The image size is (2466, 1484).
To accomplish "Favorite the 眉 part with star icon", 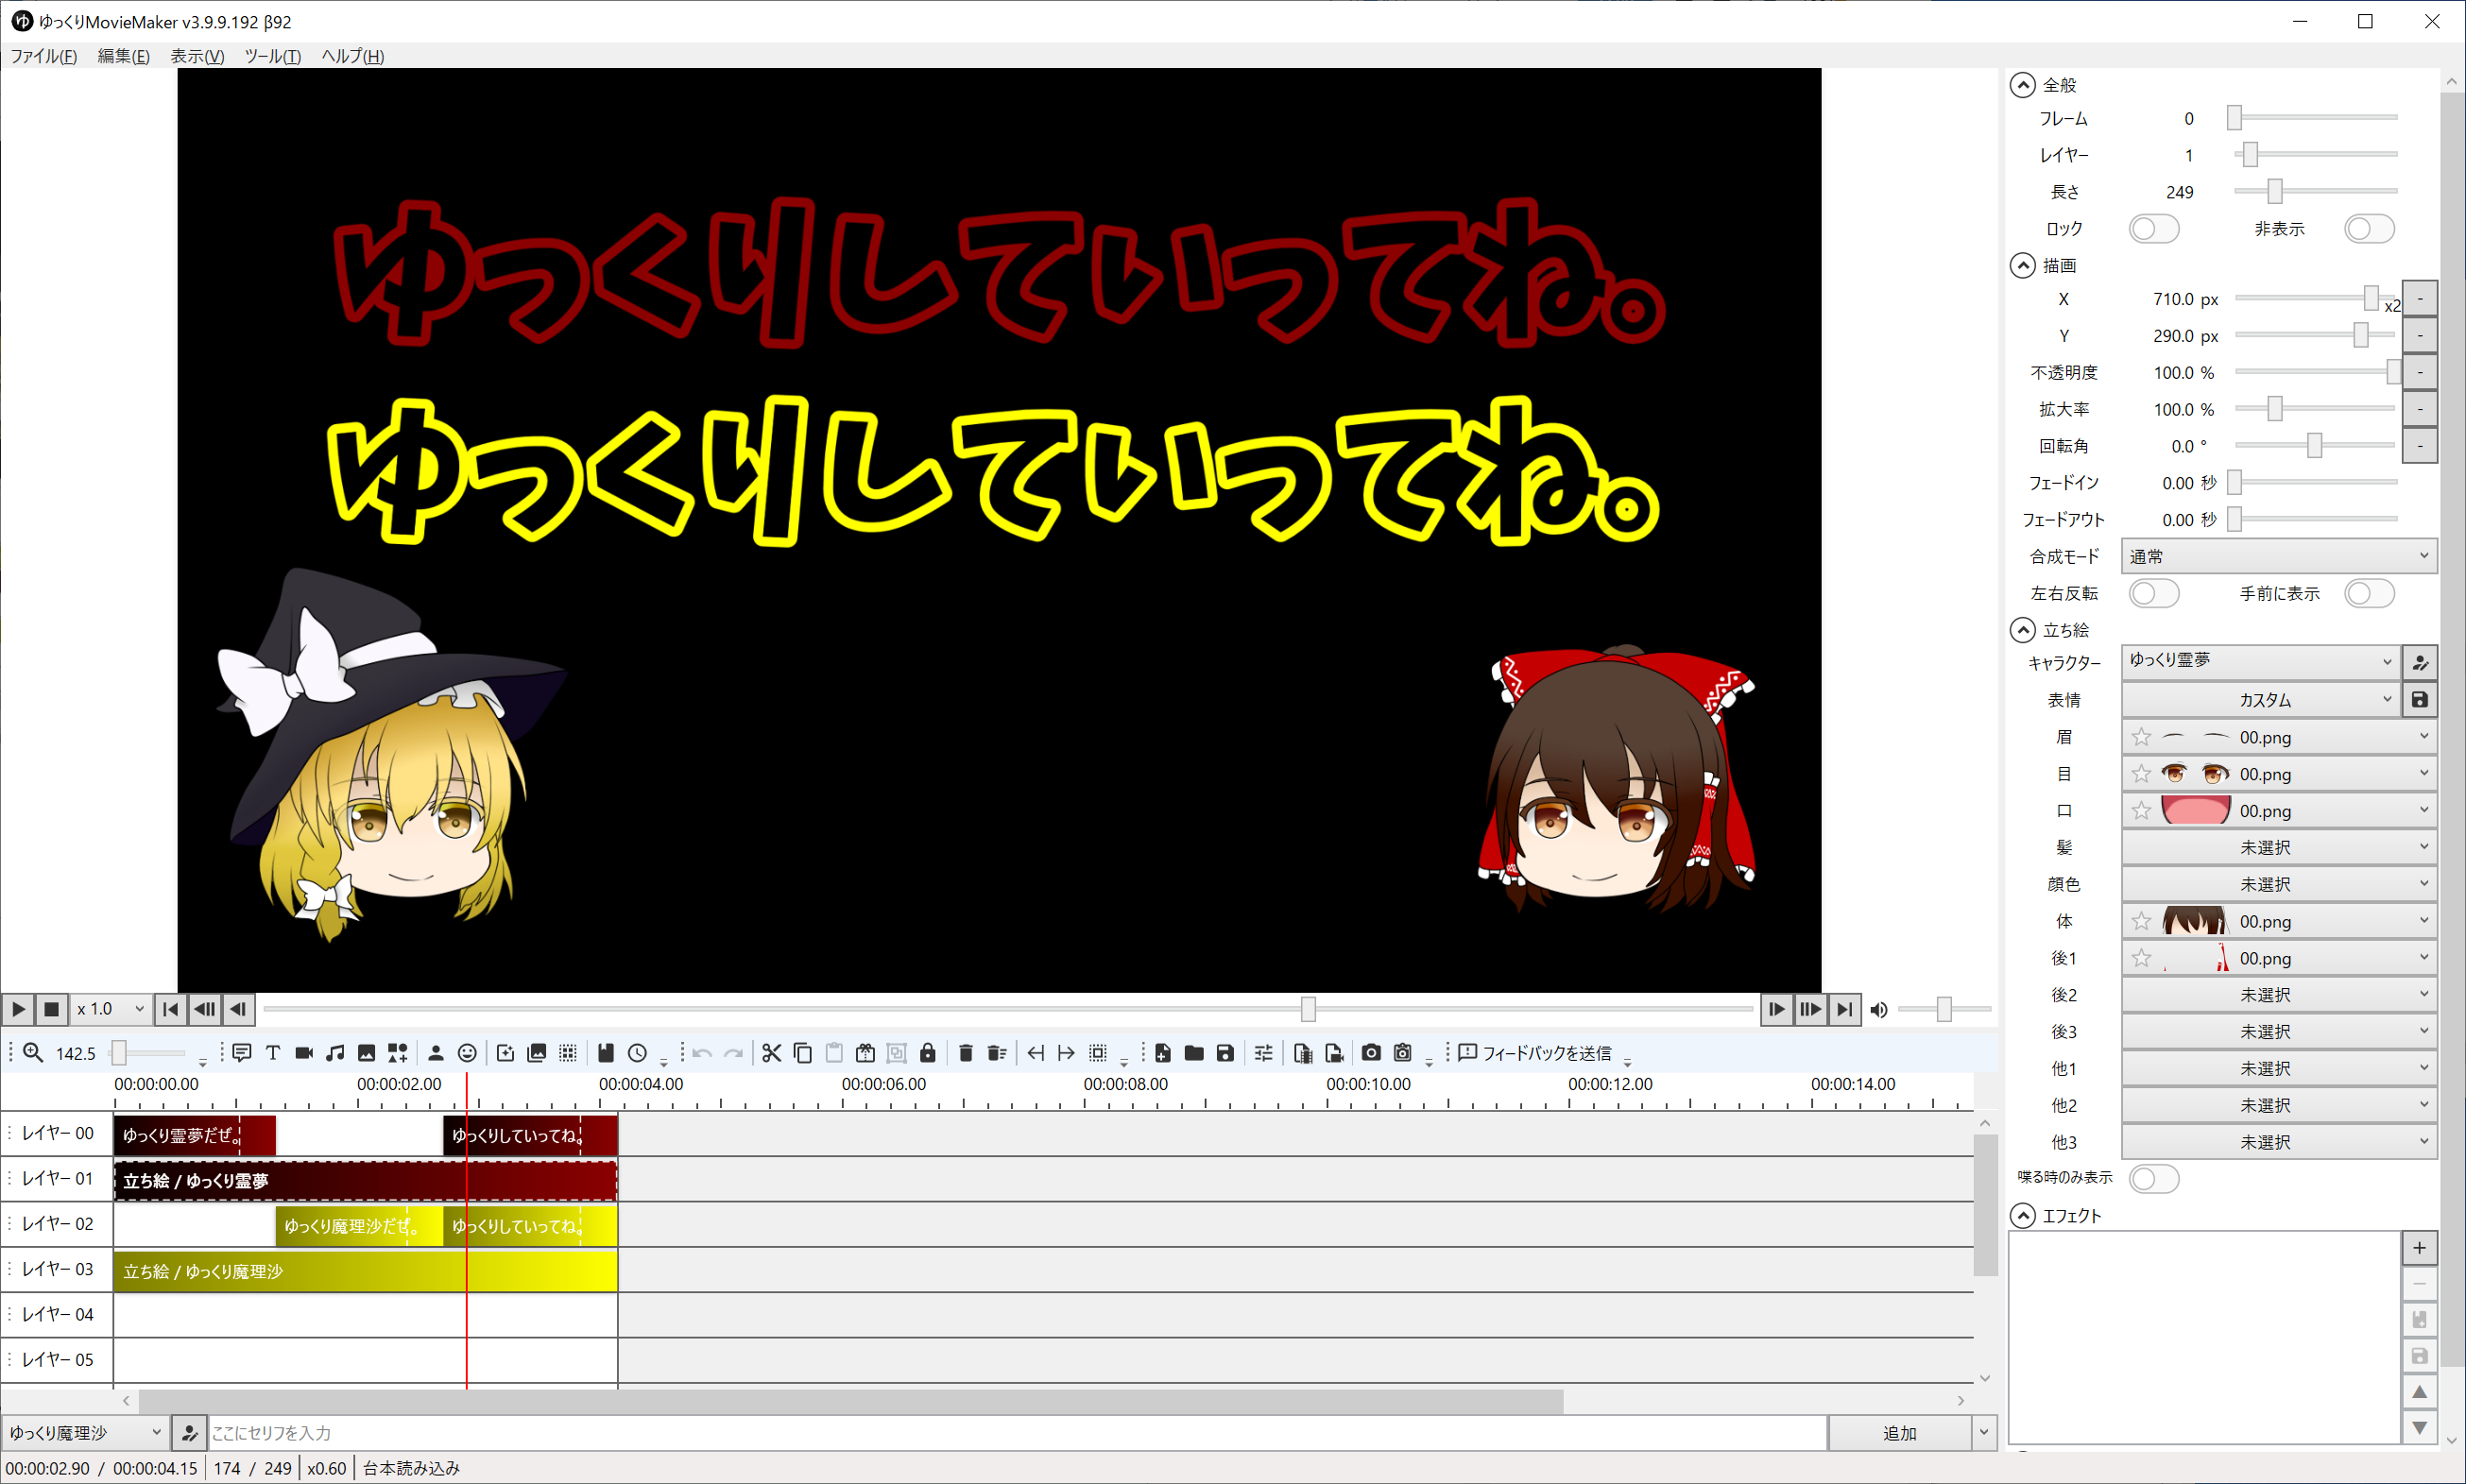I will (x=2141, y=737).
